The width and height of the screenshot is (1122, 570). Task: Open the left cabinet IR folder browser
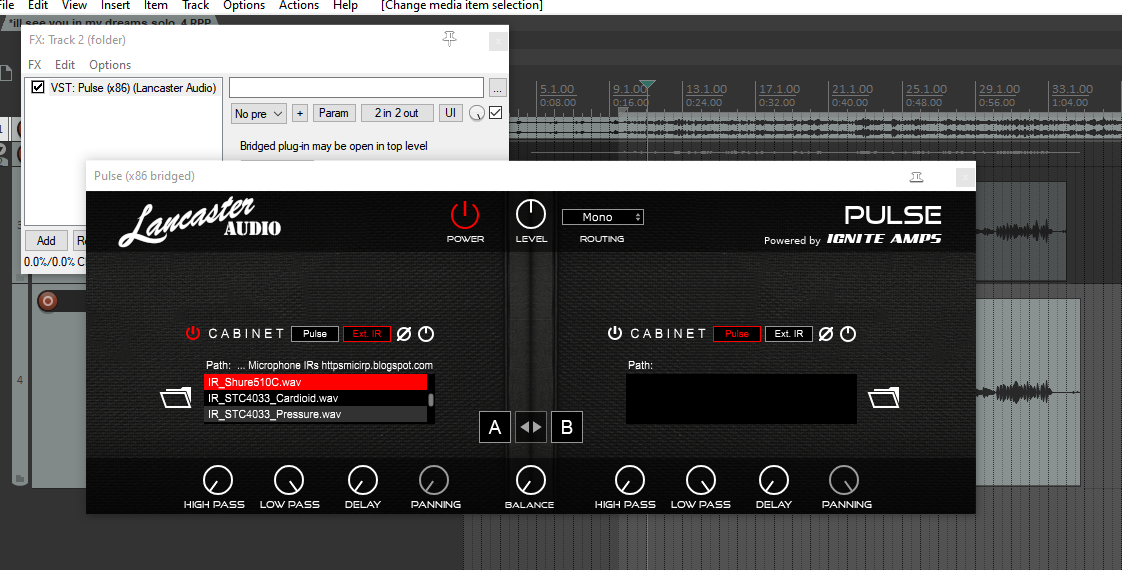click(x=176, y=398)
